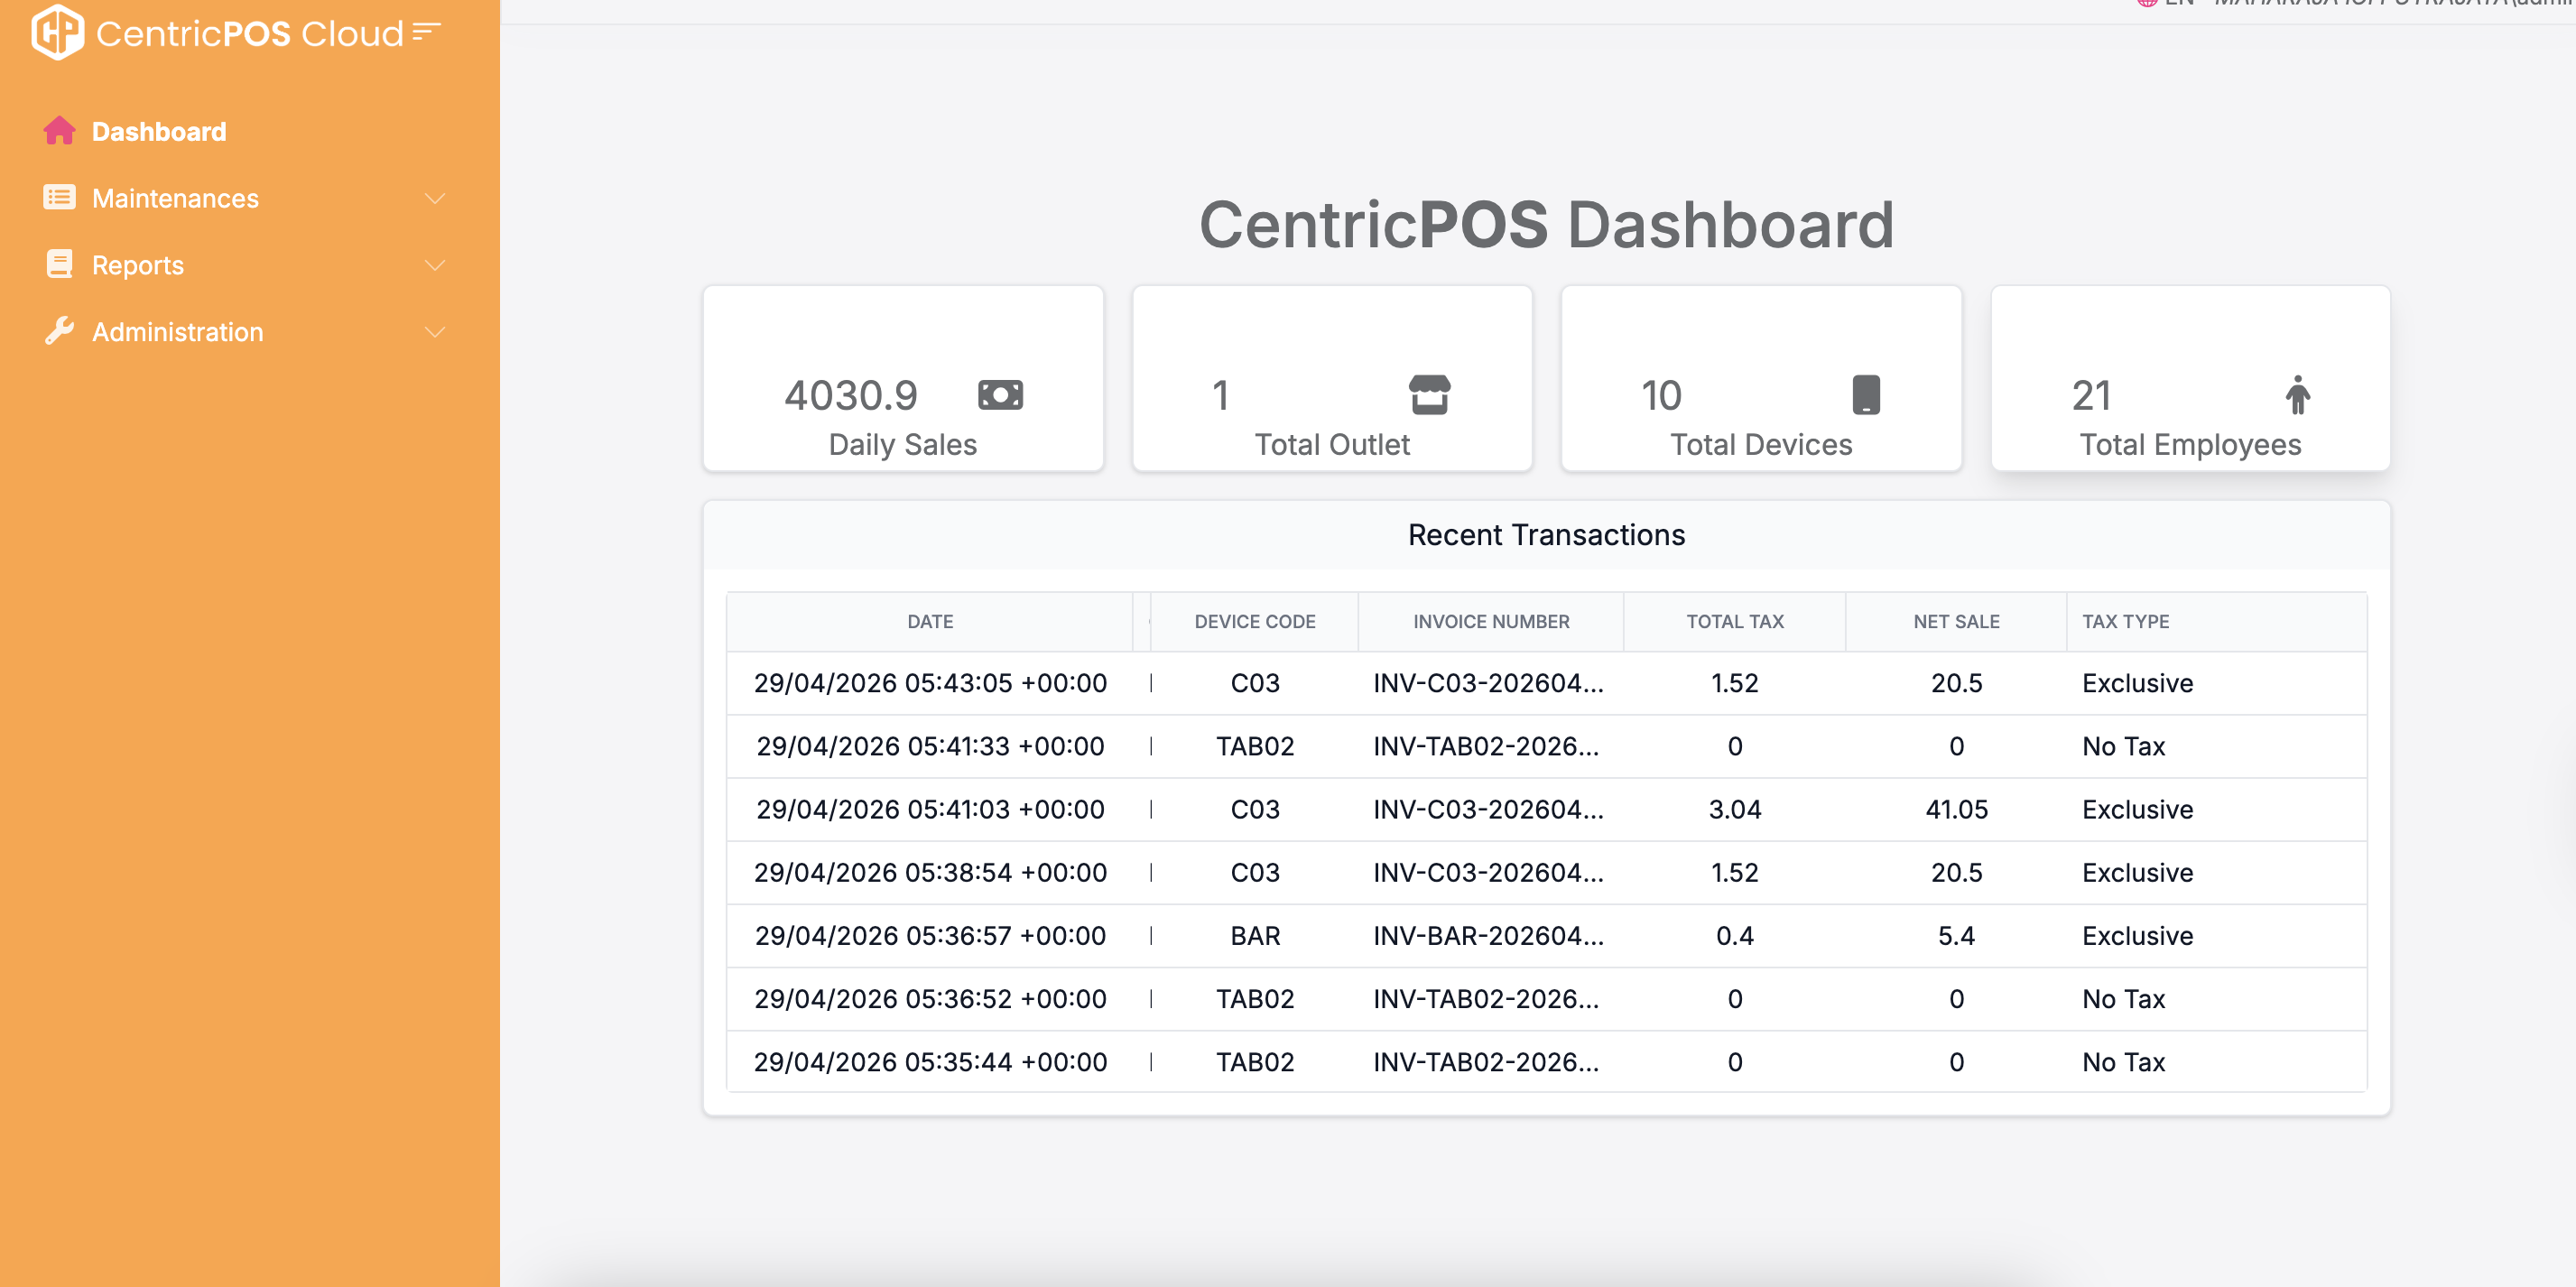2576x1287 pixels.
Task: Click invoice INV-C03-202604... in 05:41:03 row
Action: coord(1488,810)
